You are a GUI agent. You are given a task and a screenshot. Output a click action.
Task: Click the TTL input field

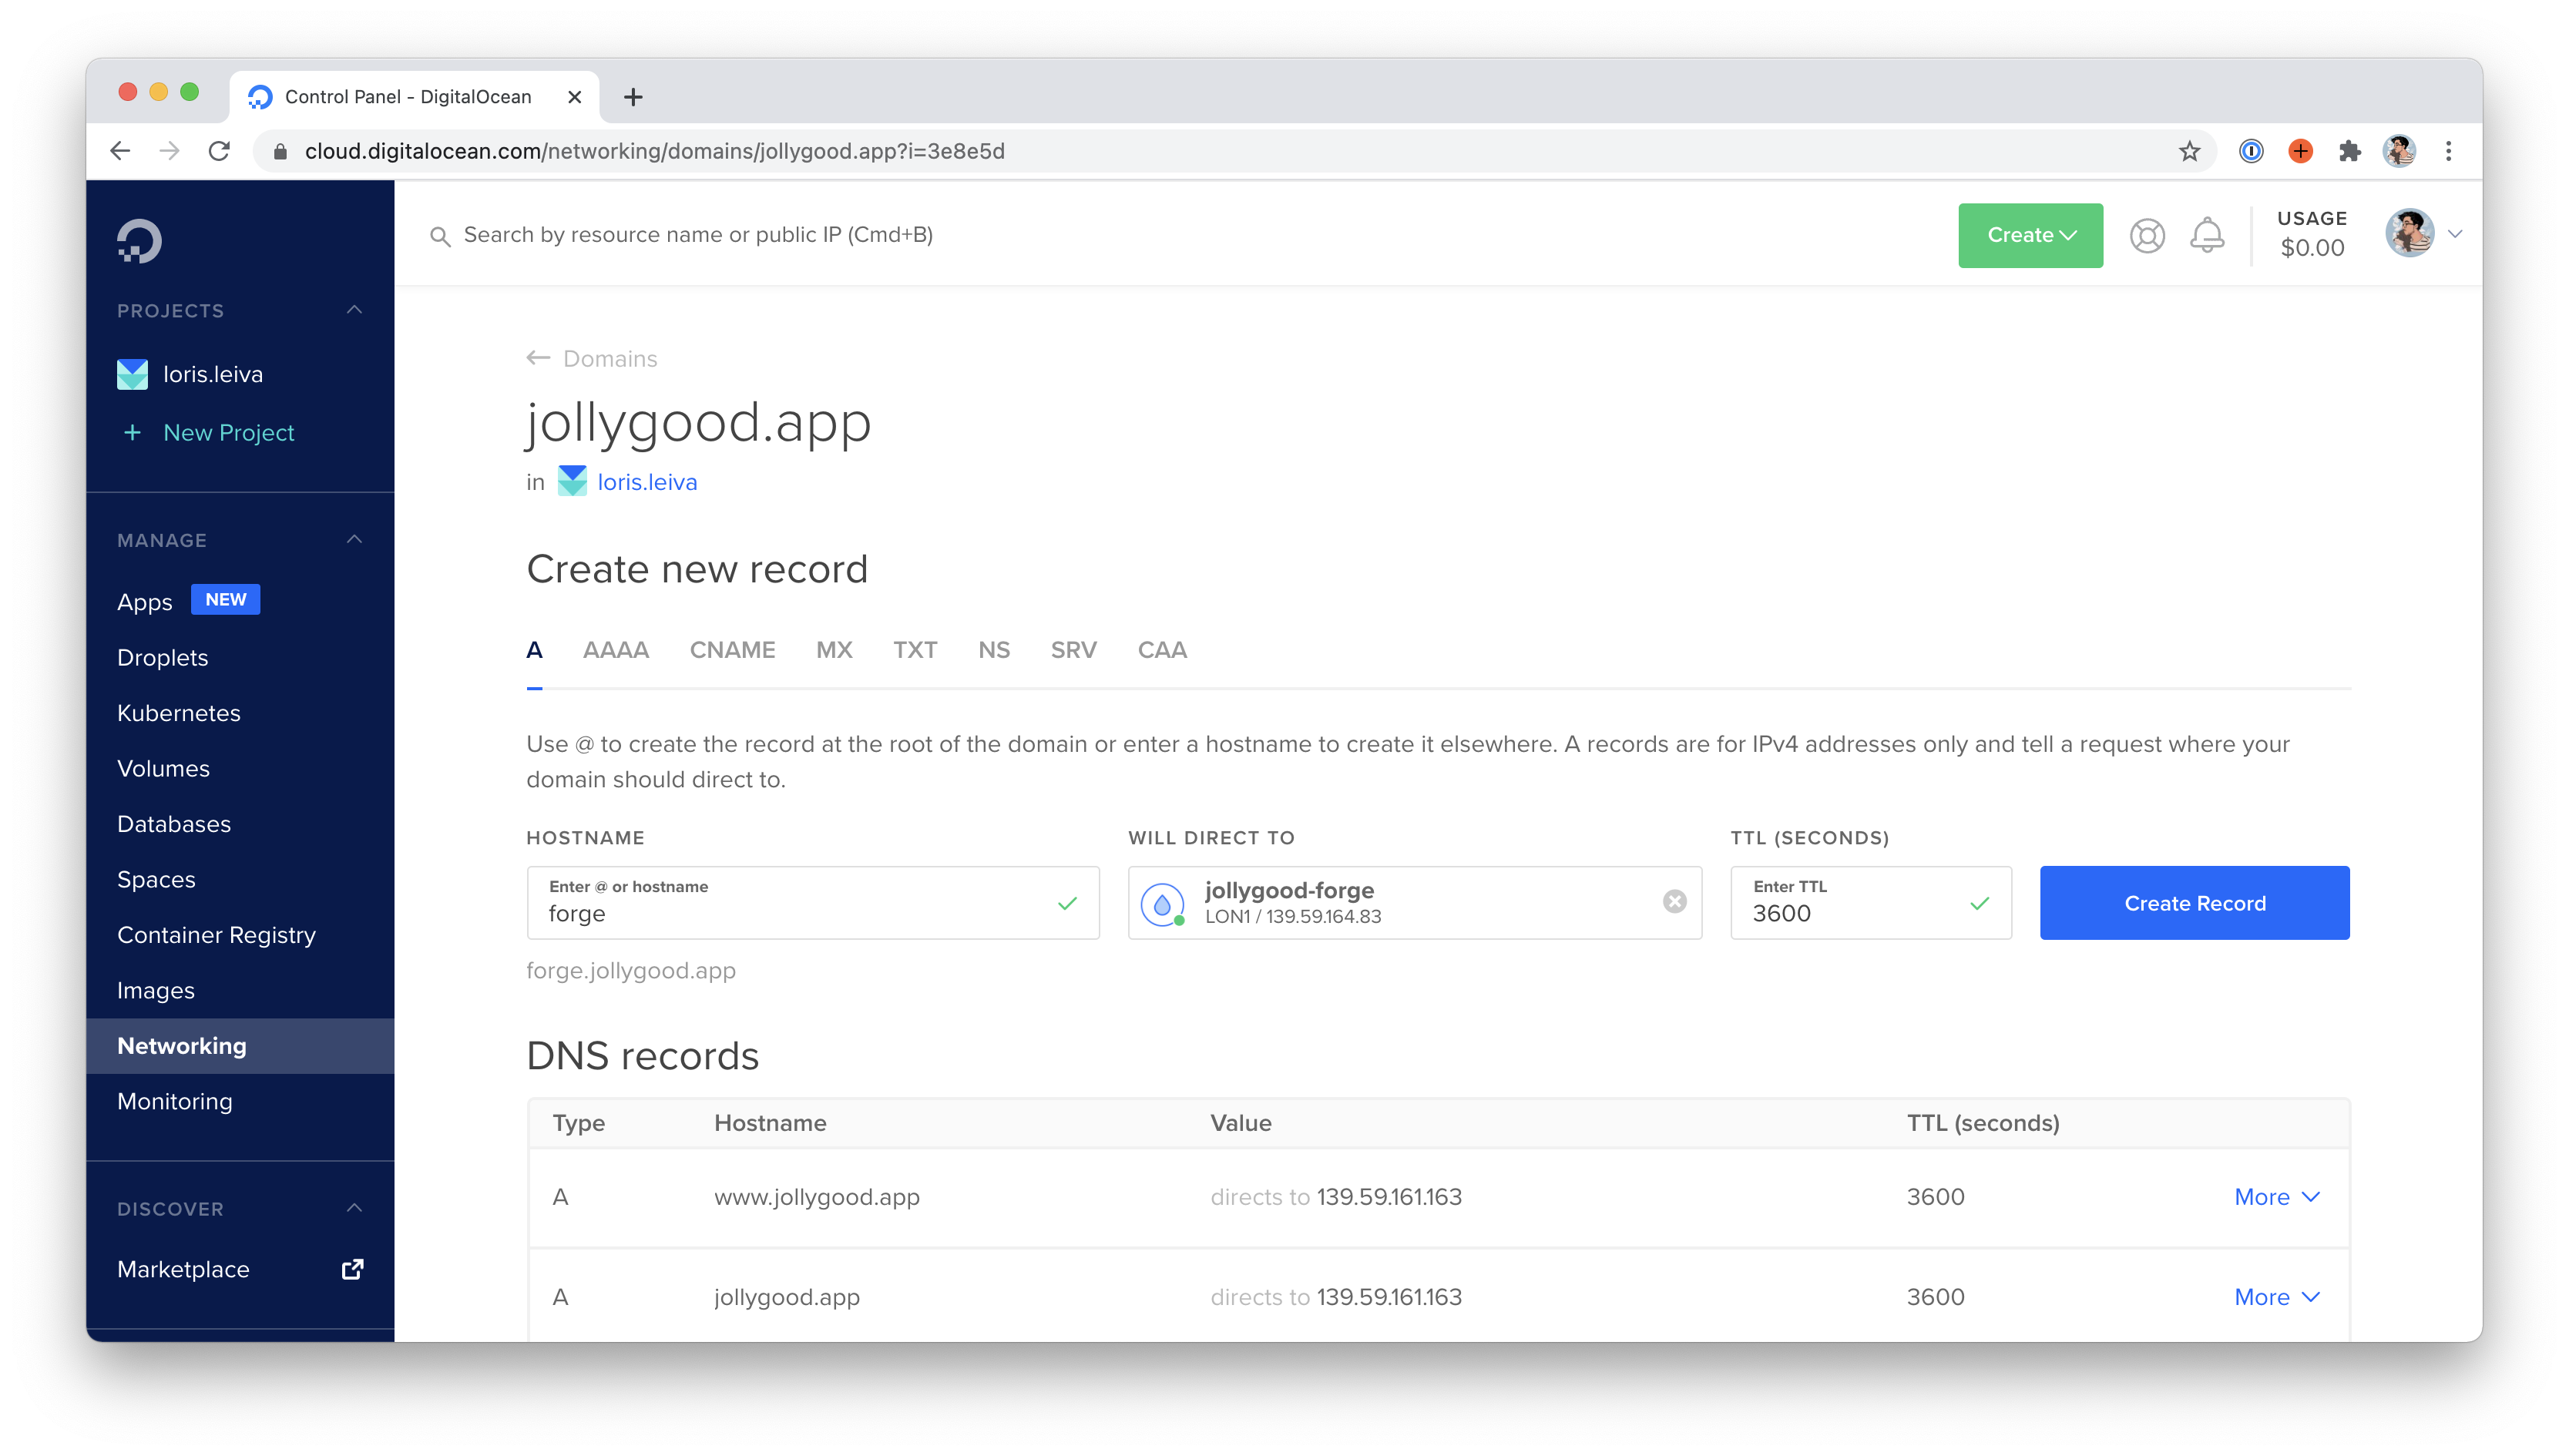coord(1870,902)
